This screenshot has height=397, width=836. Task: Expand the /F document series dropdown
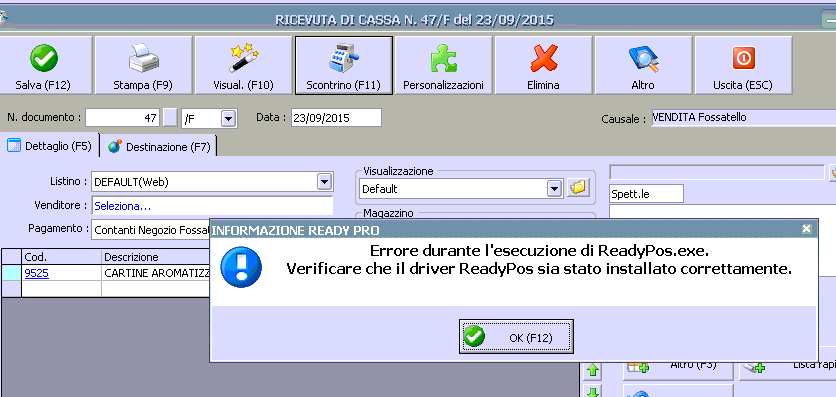click(228, 118)
